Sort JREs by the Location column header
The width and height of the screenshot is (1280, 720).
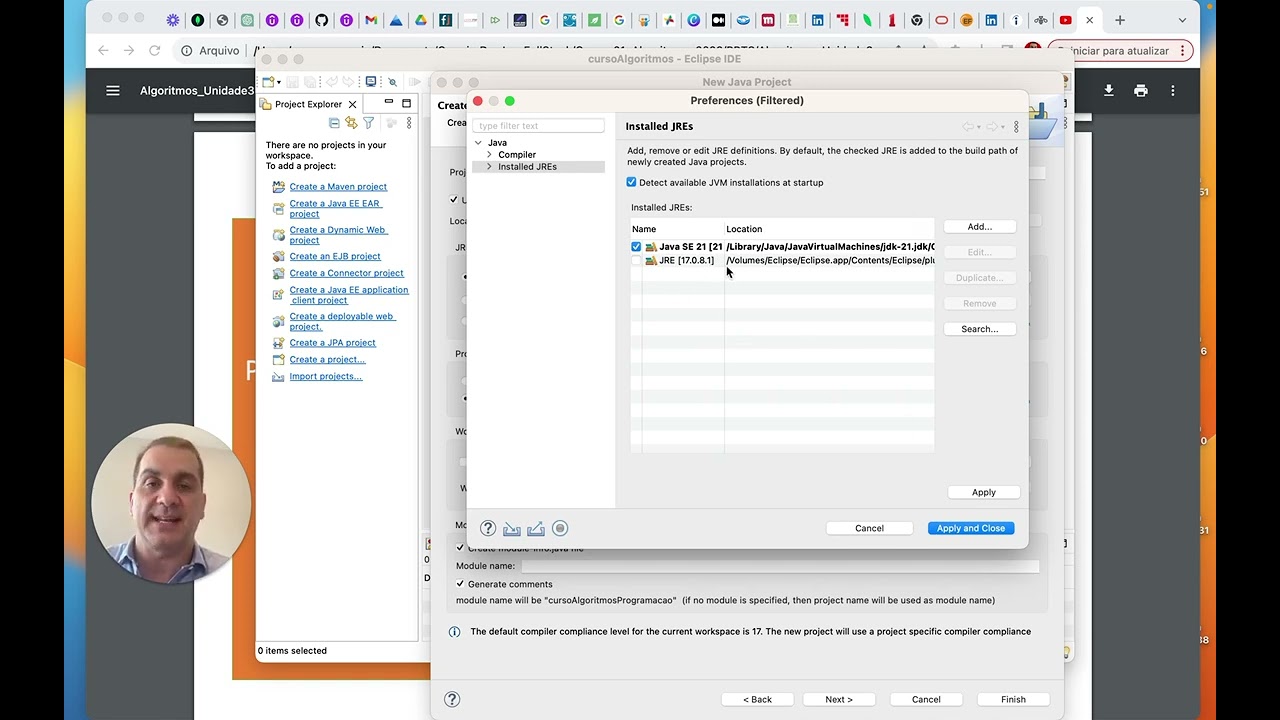(x=830, y=229)
